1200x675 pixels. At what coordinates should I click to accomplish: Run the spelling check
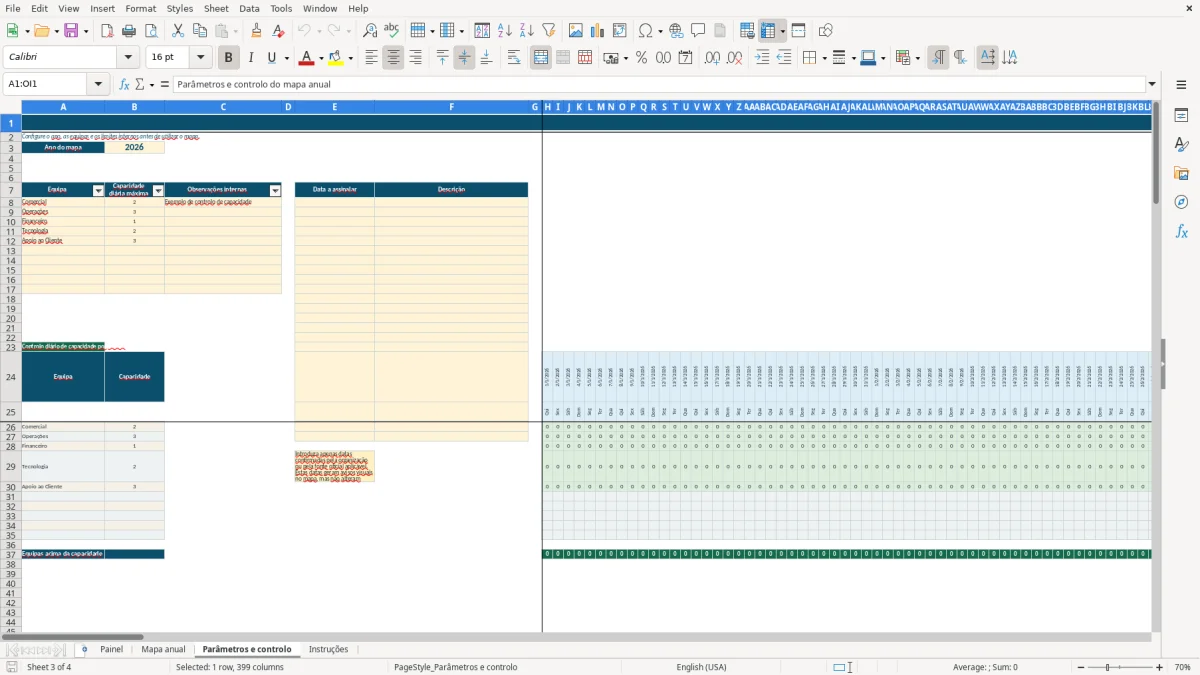click(391, 31)
